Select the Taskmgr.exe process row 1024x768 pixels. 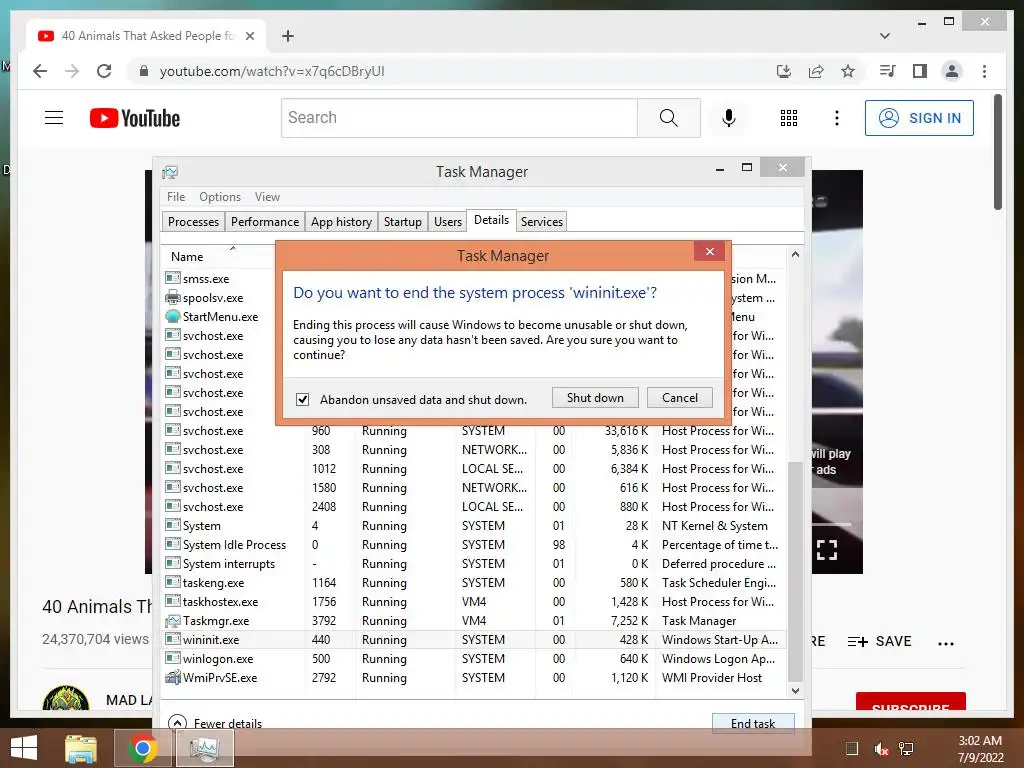pyautogui.click(x=475, y=620)
